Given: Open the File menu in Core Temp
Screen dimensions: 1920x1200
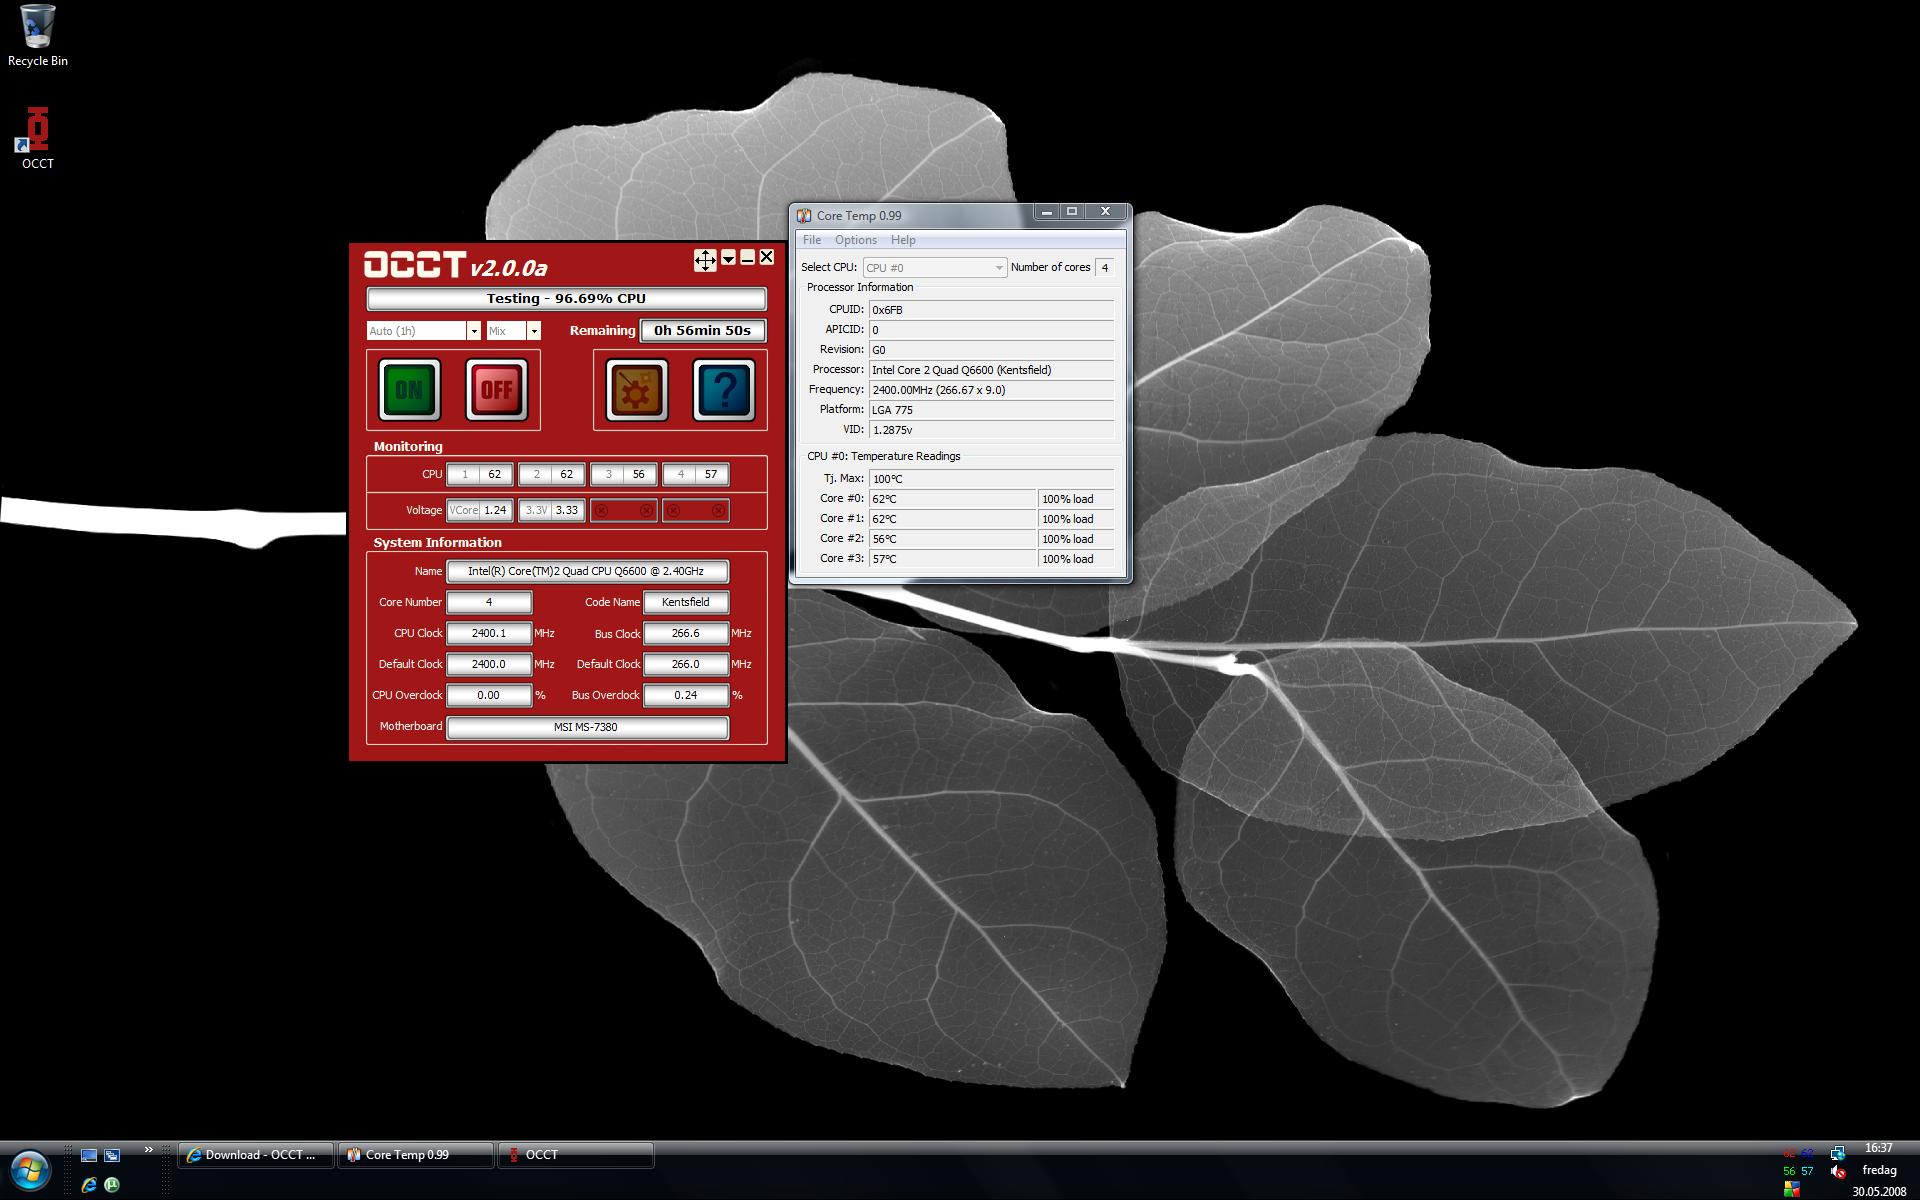Looking at the screenshot, I should click(812, 240).
